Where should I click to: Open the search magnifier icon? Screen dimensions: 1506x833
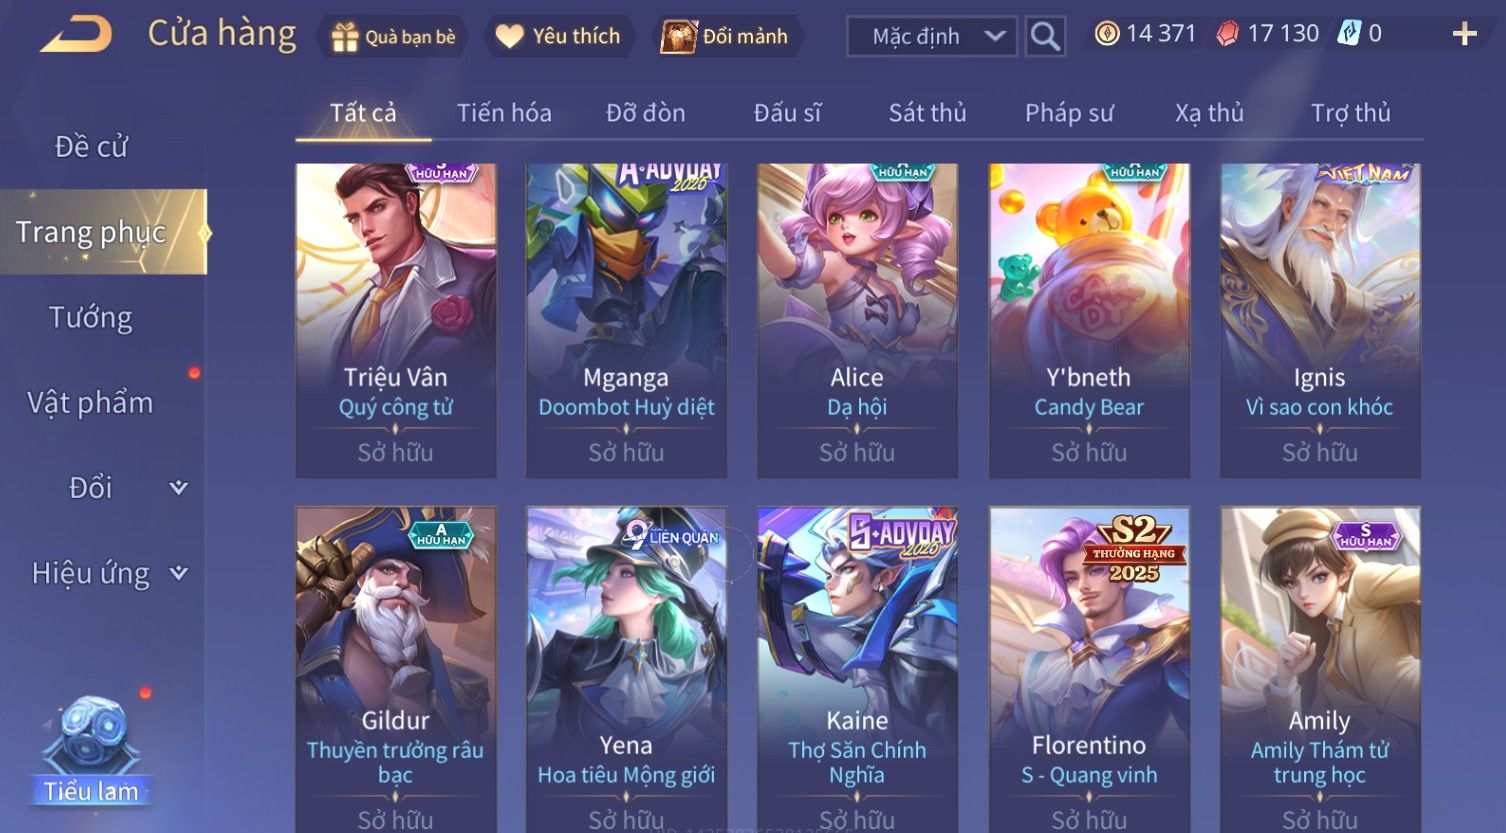(x=1045, y=36)
